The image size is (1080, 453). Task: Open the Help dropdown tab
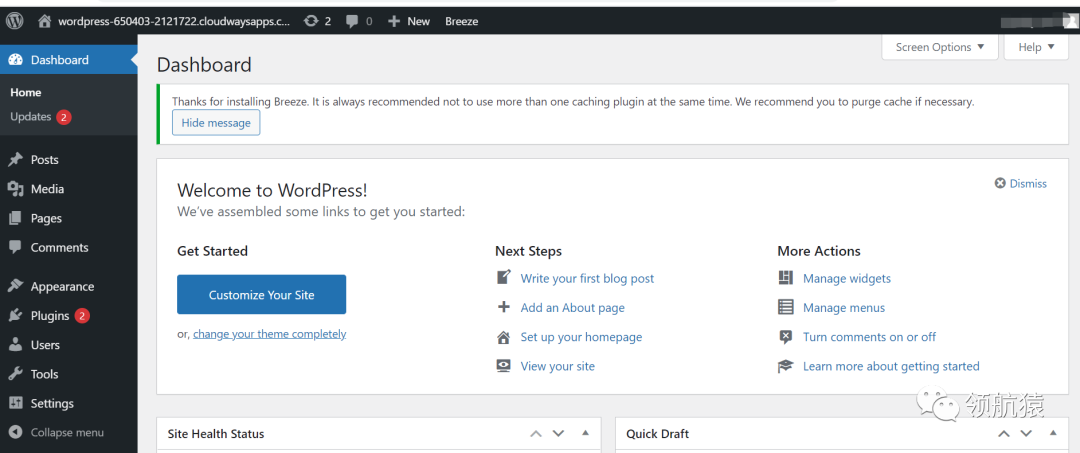click(1036, 47)
